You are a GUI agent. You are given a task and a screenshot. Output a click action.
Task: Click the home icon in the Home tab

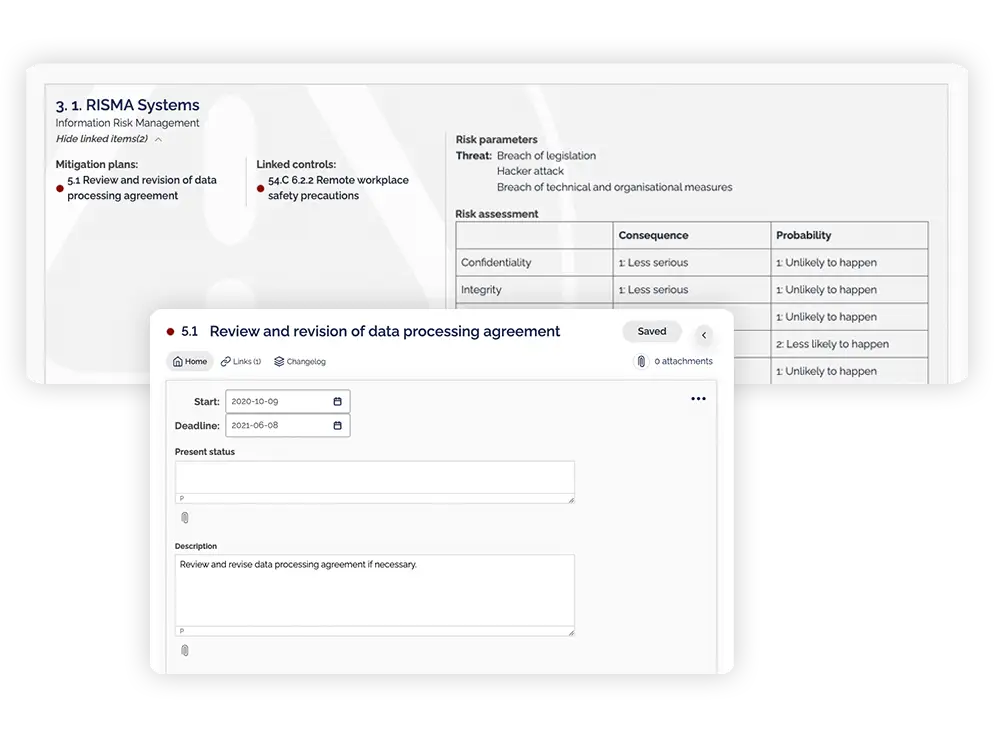(x=178, y=362)
